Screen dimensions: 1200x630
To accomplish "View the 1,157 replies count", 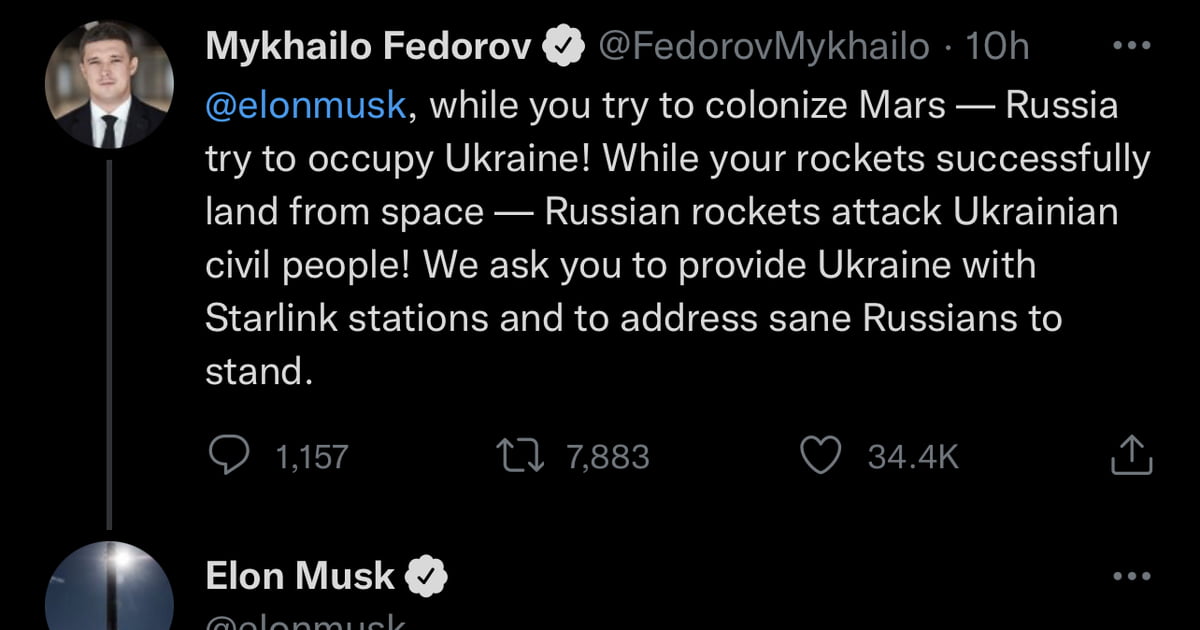I will (x=311, y=457).
